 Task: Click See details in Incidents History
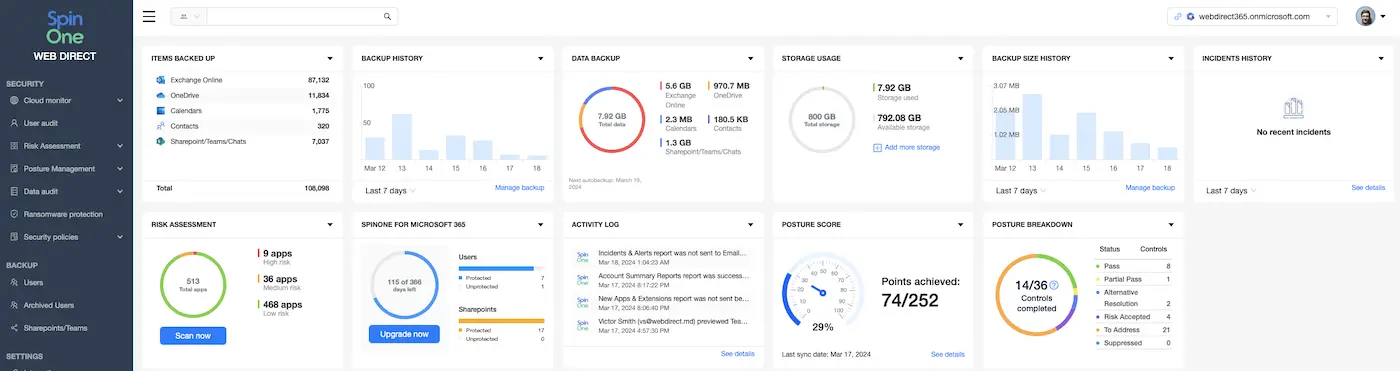(1368, 188)
